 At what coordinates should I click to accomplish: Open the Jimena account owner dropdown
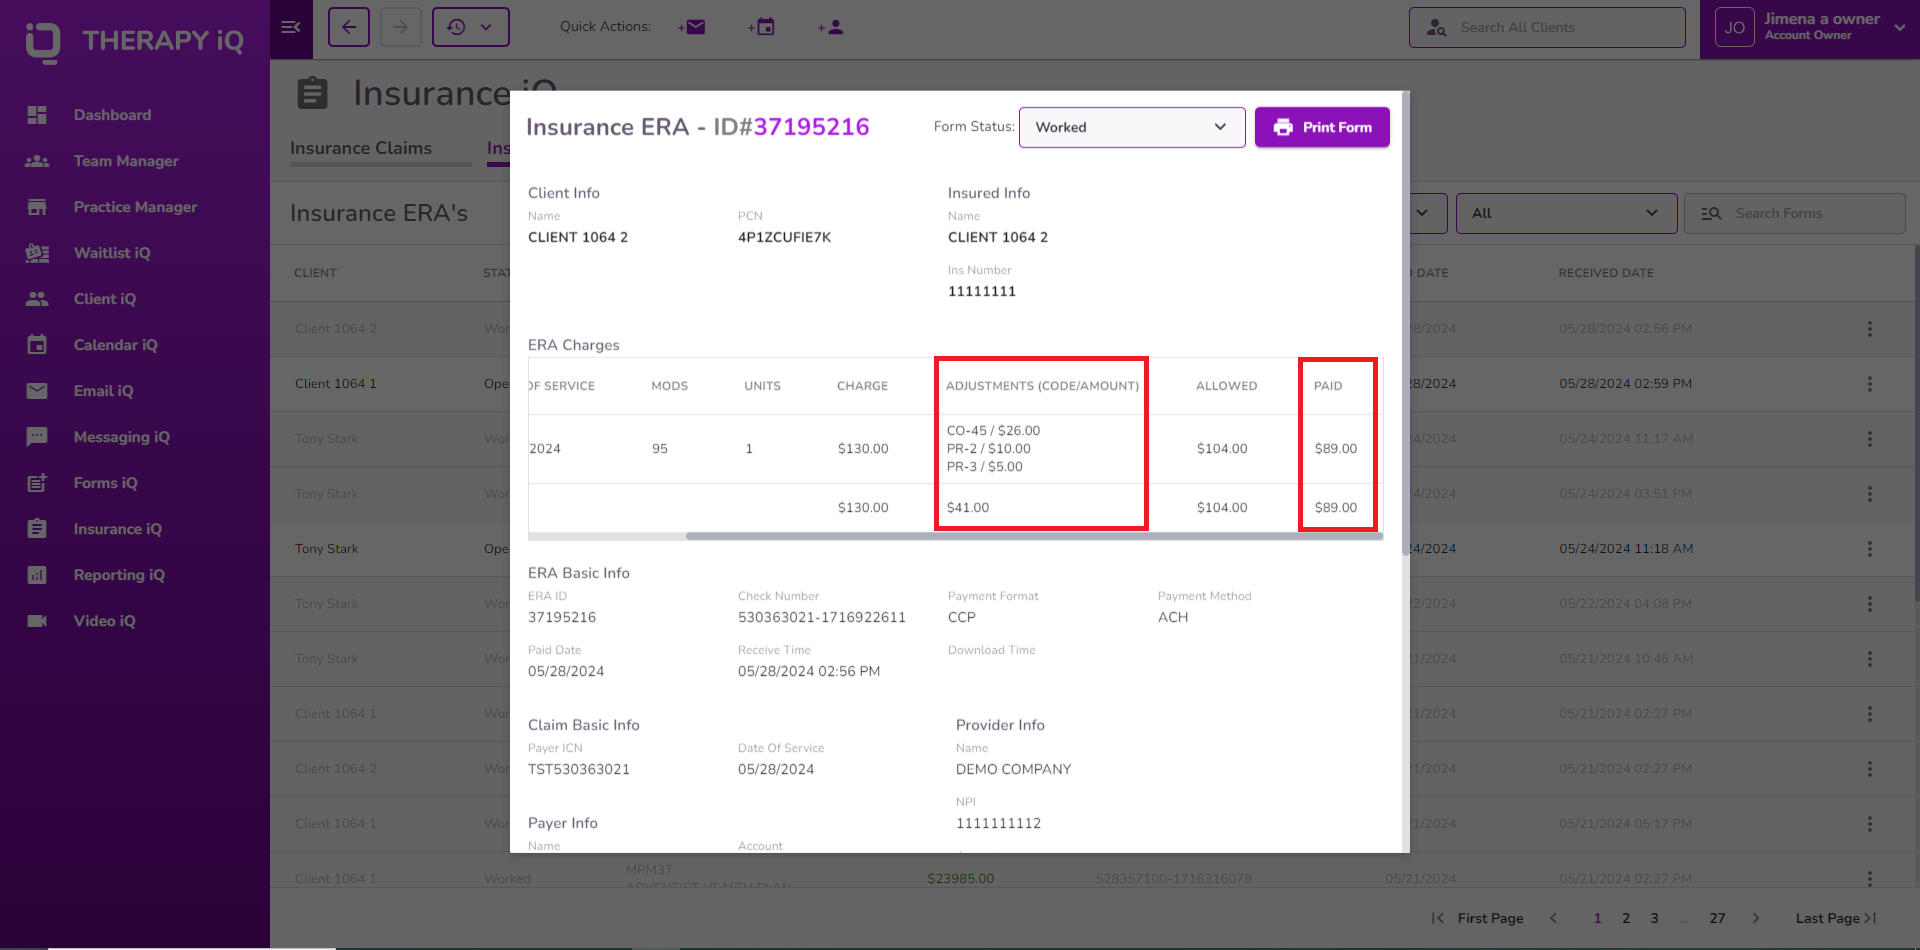click(1899, 27)
